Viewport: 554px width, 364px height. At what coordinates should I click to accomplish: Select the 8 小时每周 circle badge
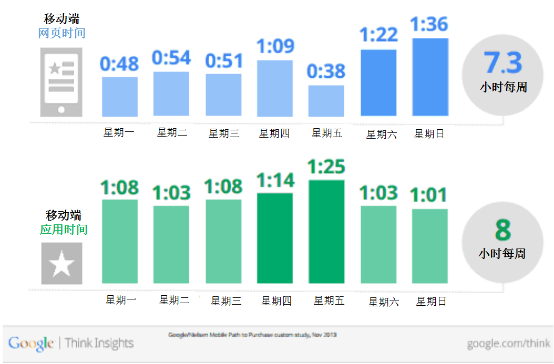(502, 242)
